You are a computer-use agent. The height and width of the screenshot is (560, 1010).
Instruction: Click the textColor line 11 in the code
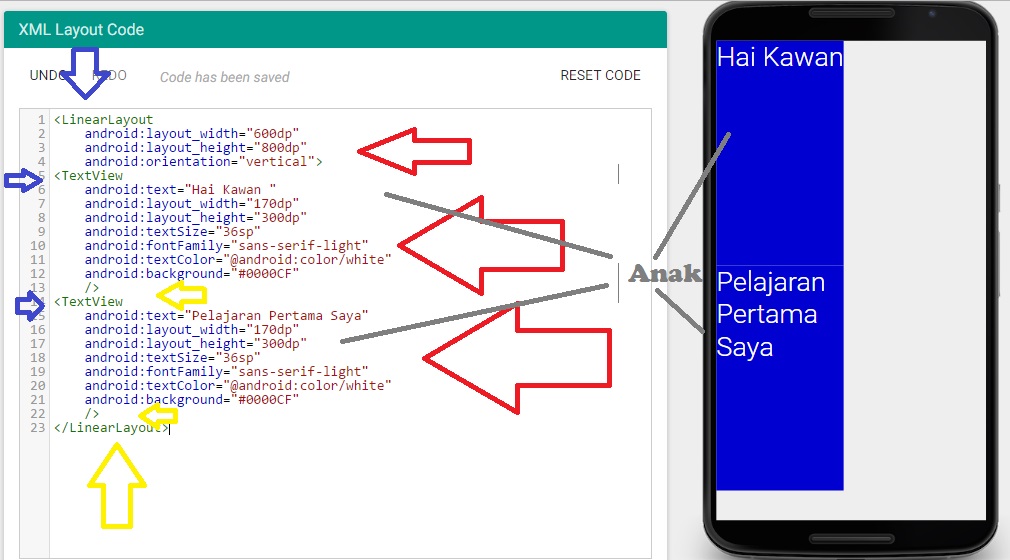[238, 260]
